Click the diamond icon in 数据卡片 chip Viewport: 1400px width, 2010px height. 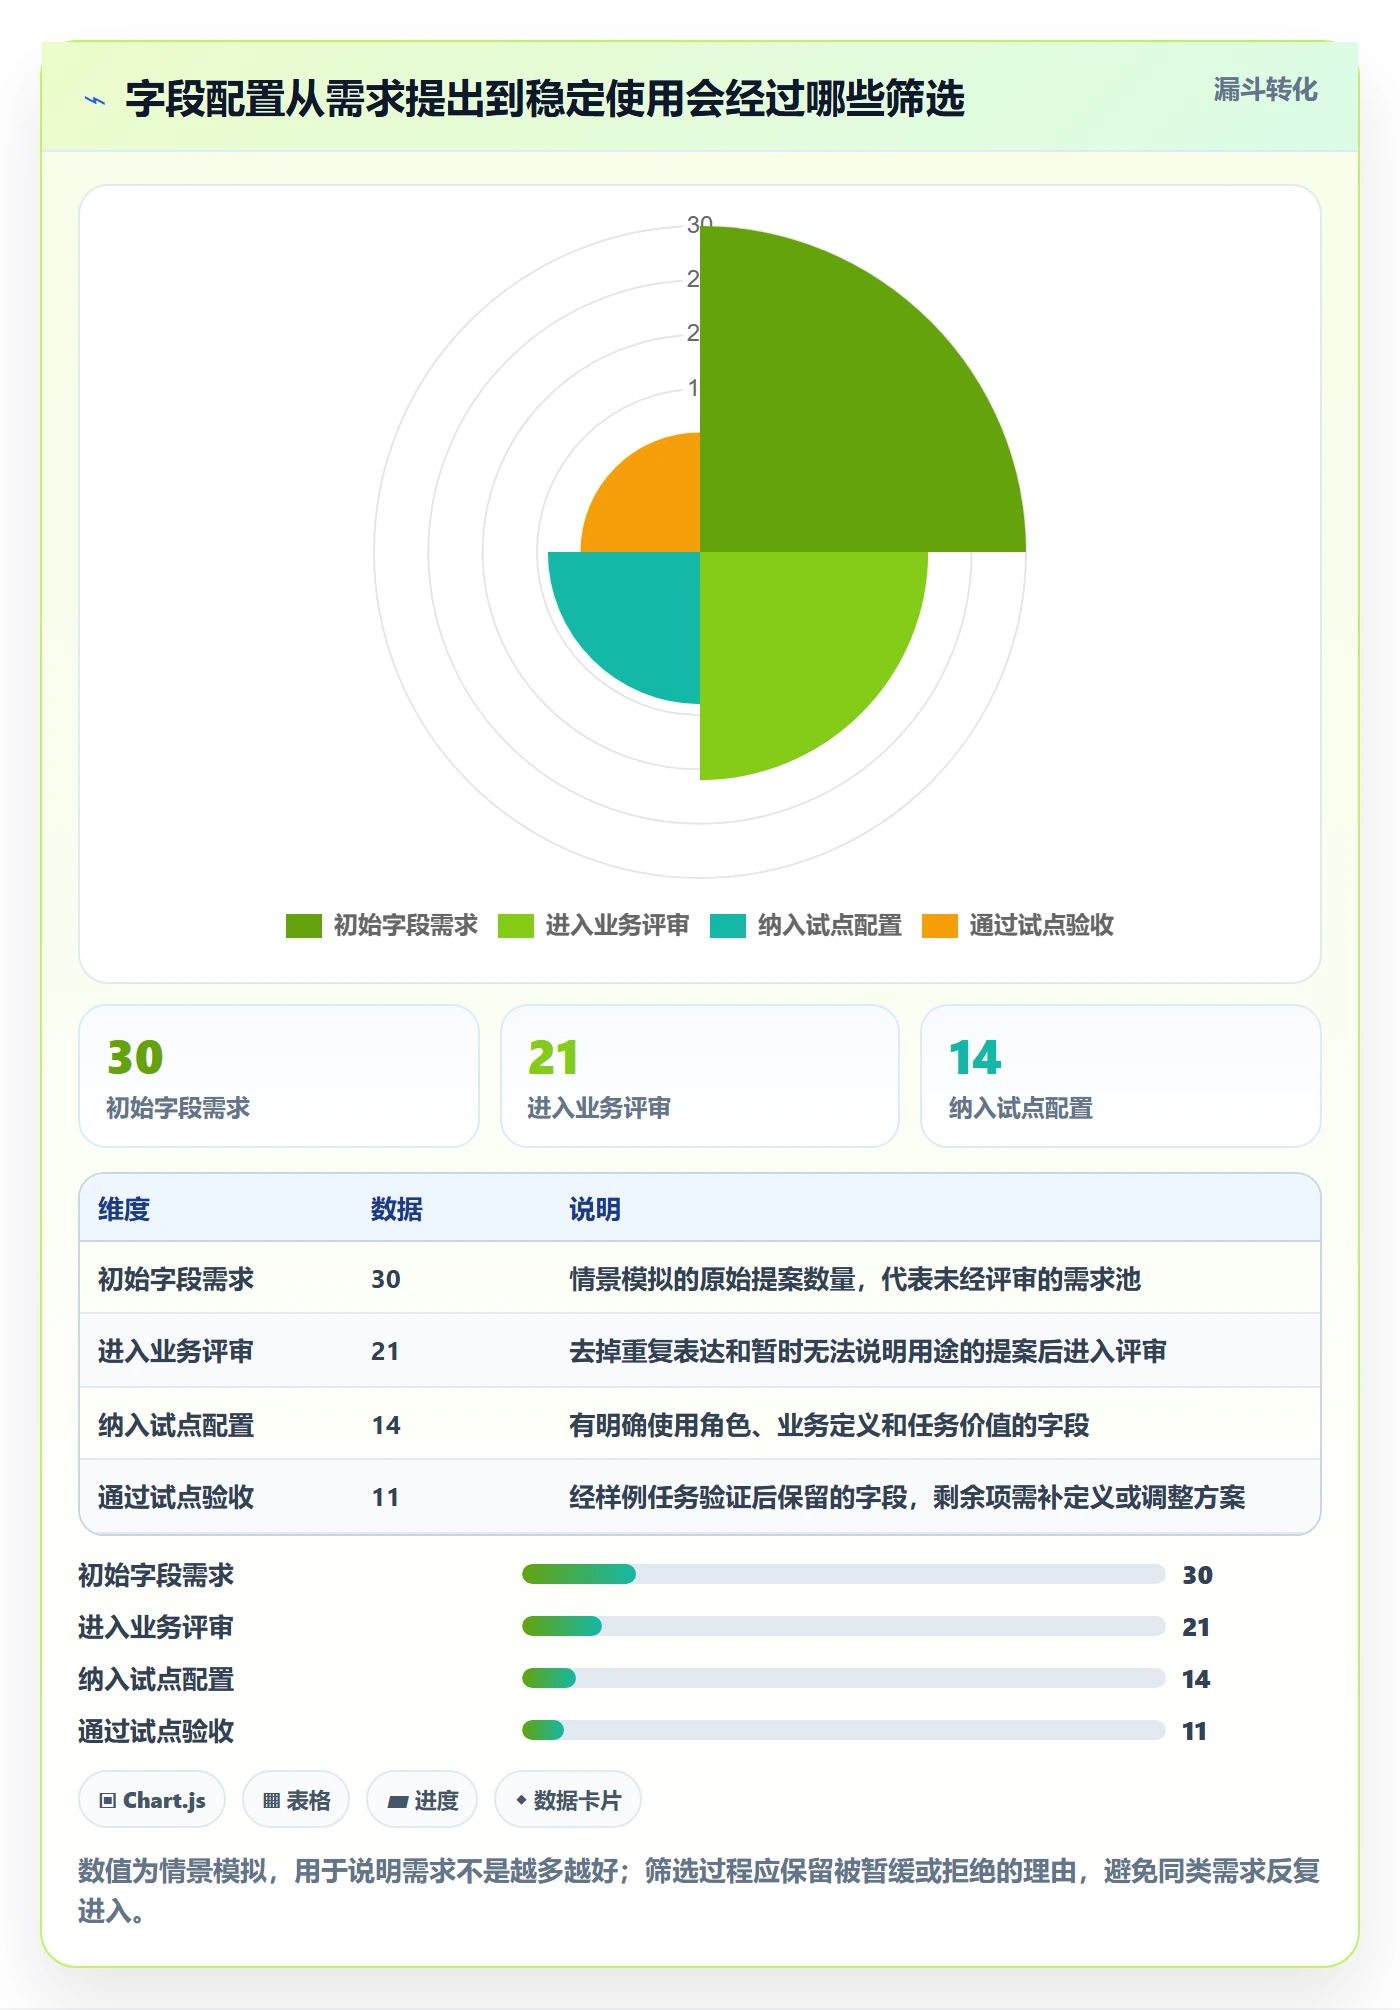[521, 1800]
